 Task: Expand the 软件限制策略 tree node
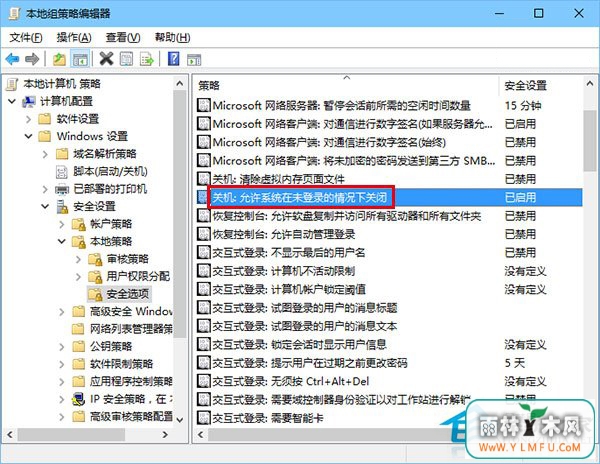62,364
